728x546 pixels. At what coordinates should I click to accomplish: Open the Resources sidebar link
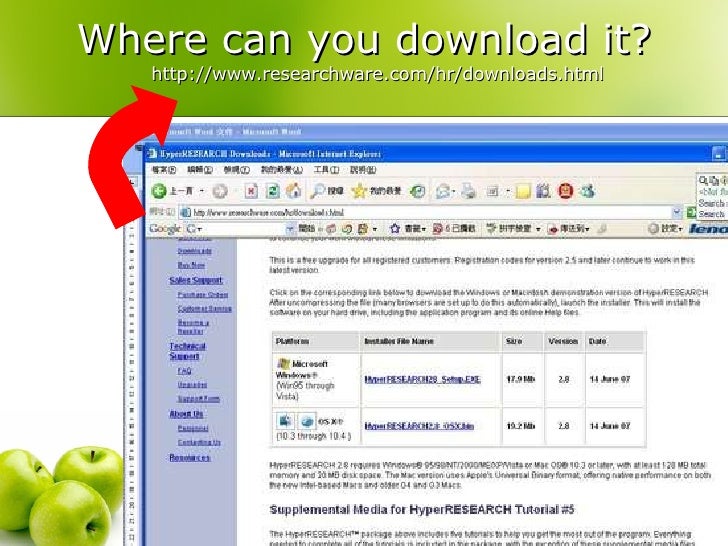pyautogui.click(x=189, y=458)
